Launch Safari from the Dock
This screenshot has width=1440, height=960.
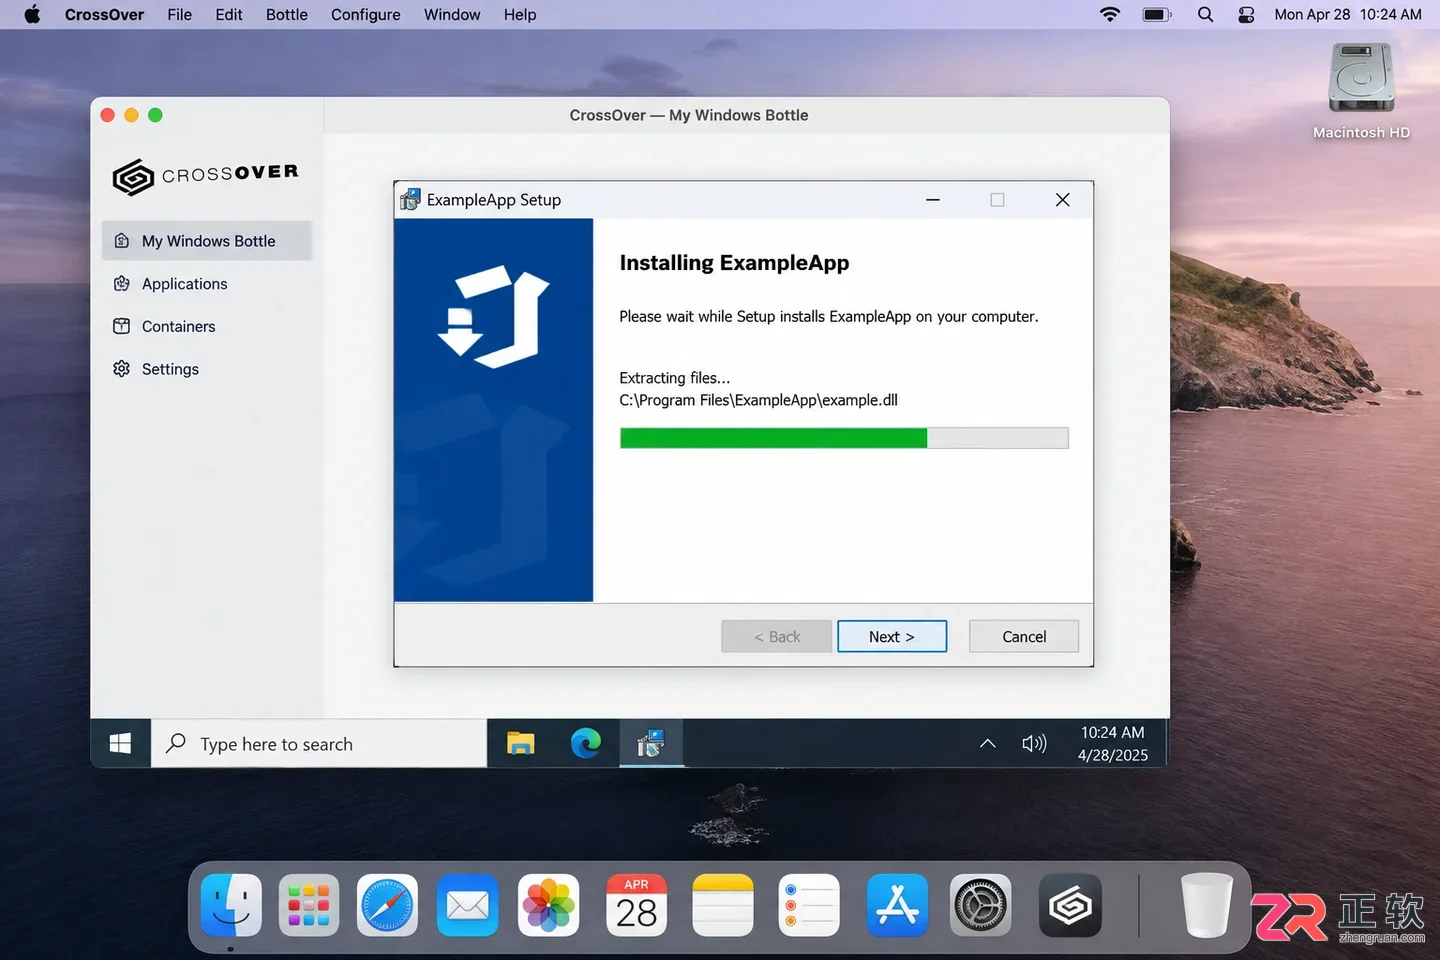click(x=387, y=906)
